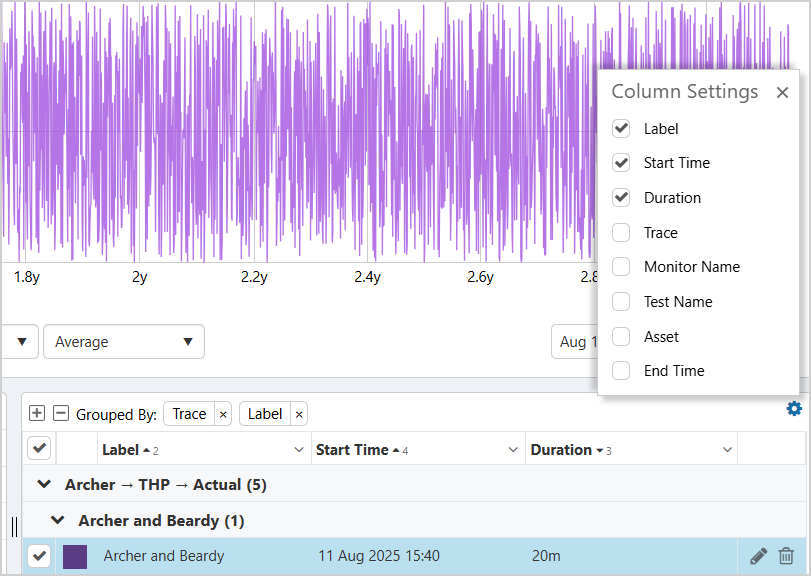811x576 pixels.
Task: Remove the Label grouping chip
Action: [299, 414]
